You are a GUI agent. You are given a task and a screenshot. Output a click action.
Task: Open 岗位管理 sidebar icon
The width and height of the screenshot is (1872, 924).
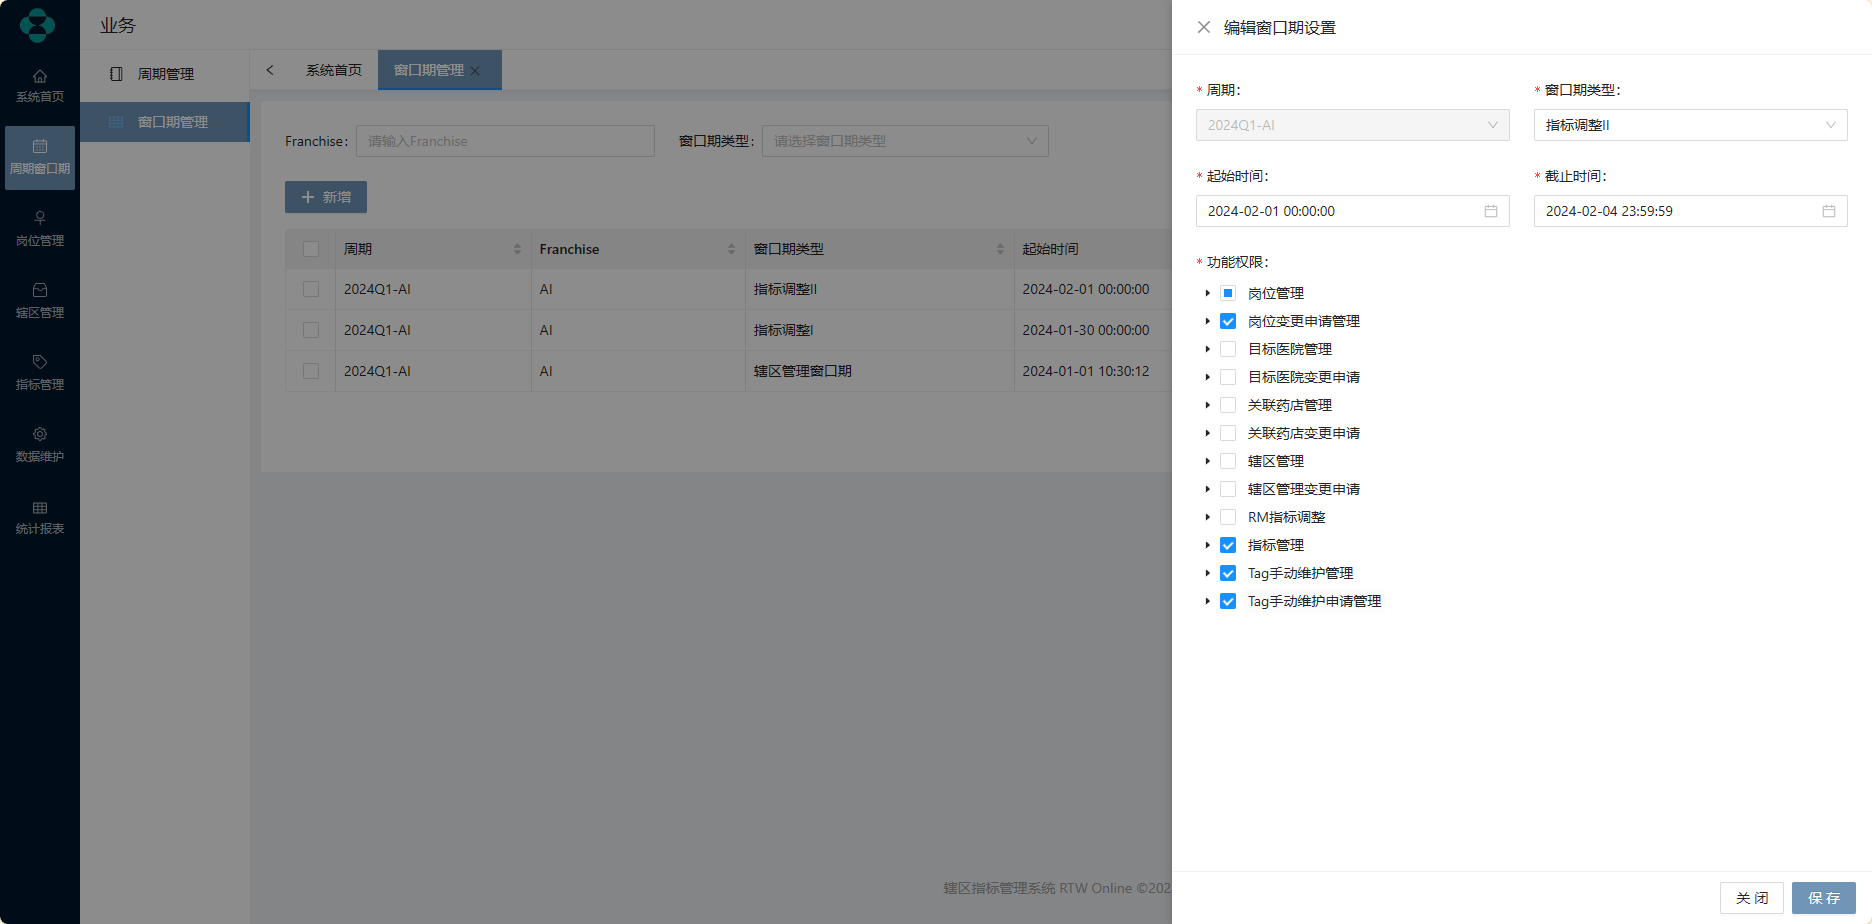click(x=40, y=218)
